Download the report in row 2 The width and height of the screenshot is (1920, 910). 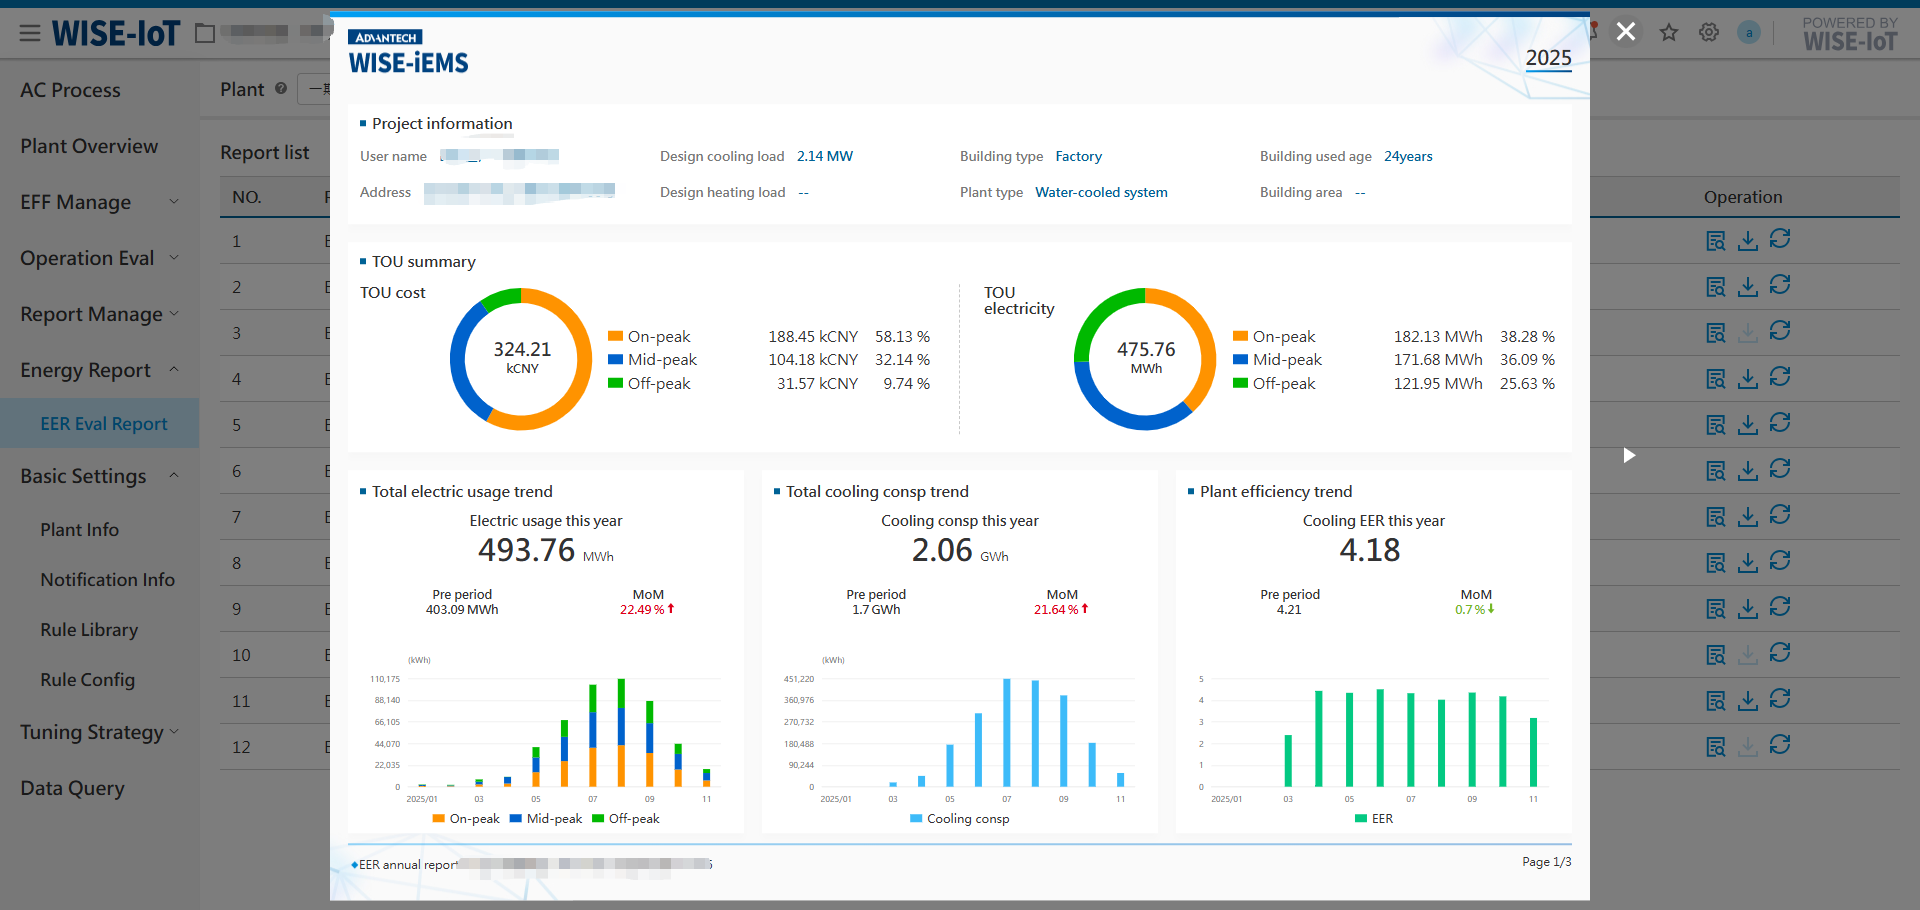point(1748,287)
